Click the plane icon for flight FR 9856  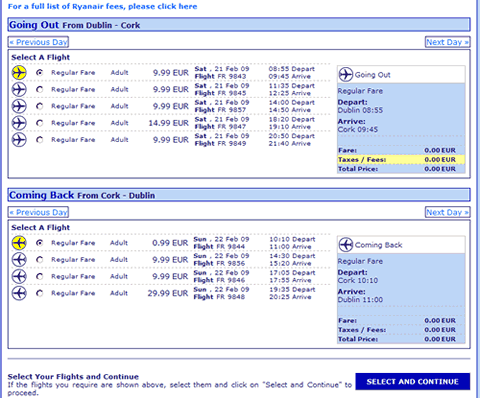(x=19, y=260)
